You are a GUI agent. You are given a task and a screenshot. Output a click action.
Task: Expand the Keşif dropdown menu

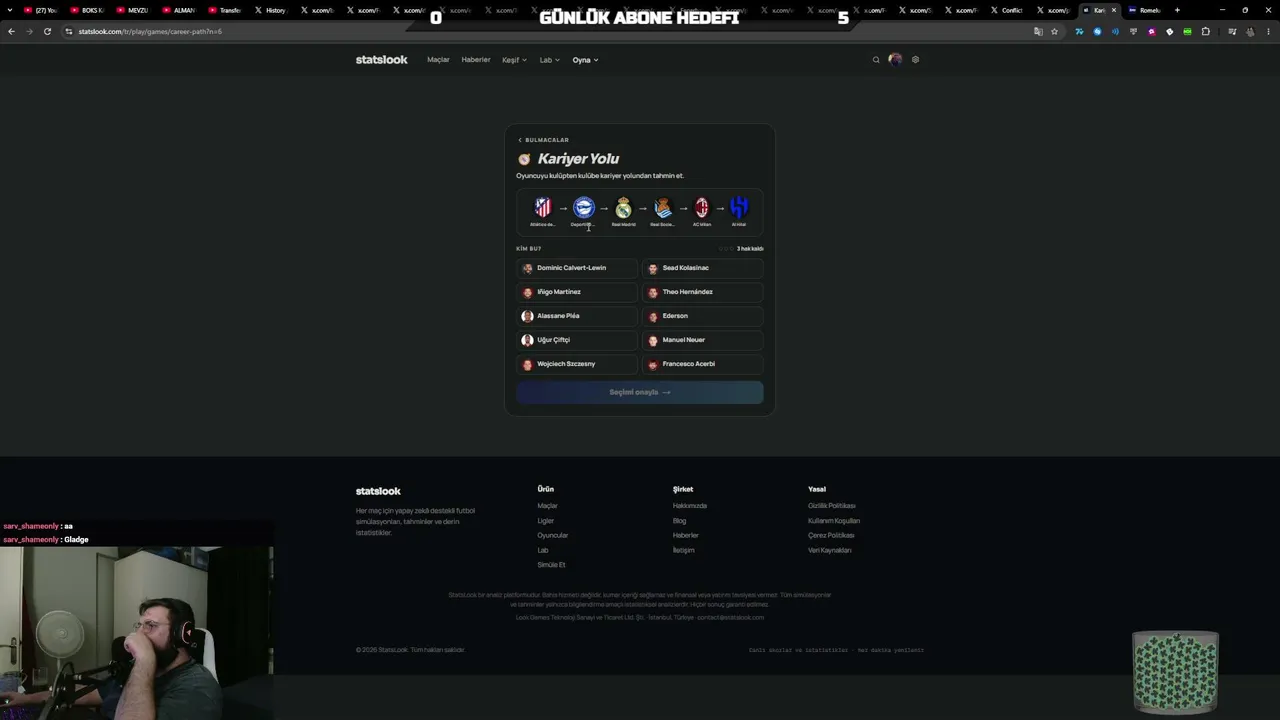514,60
